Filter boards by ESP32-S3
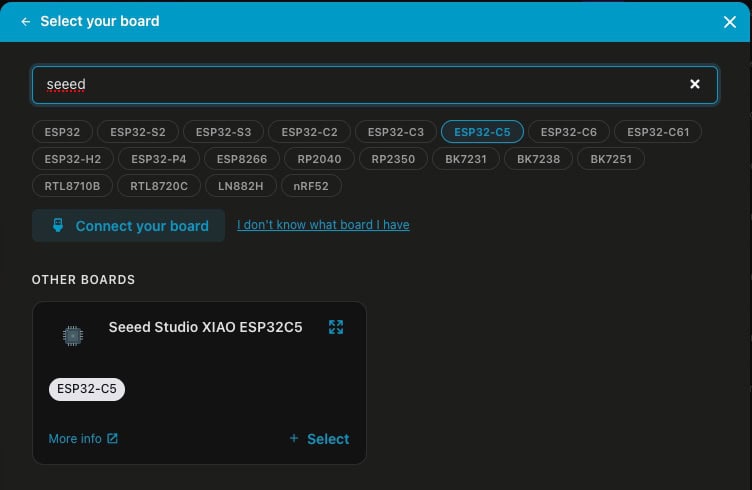This screenshot has width=752, height=490. (223, 132)
